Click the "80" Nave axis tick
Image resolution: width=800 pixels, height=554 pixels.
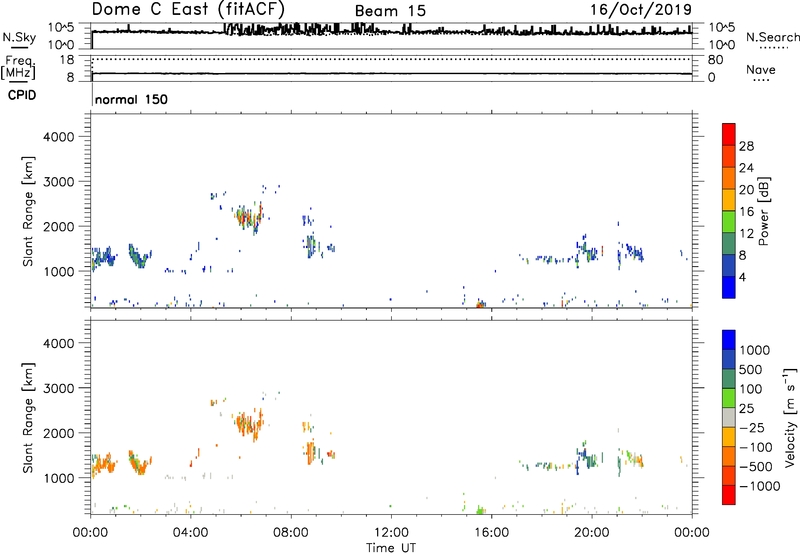715,60
